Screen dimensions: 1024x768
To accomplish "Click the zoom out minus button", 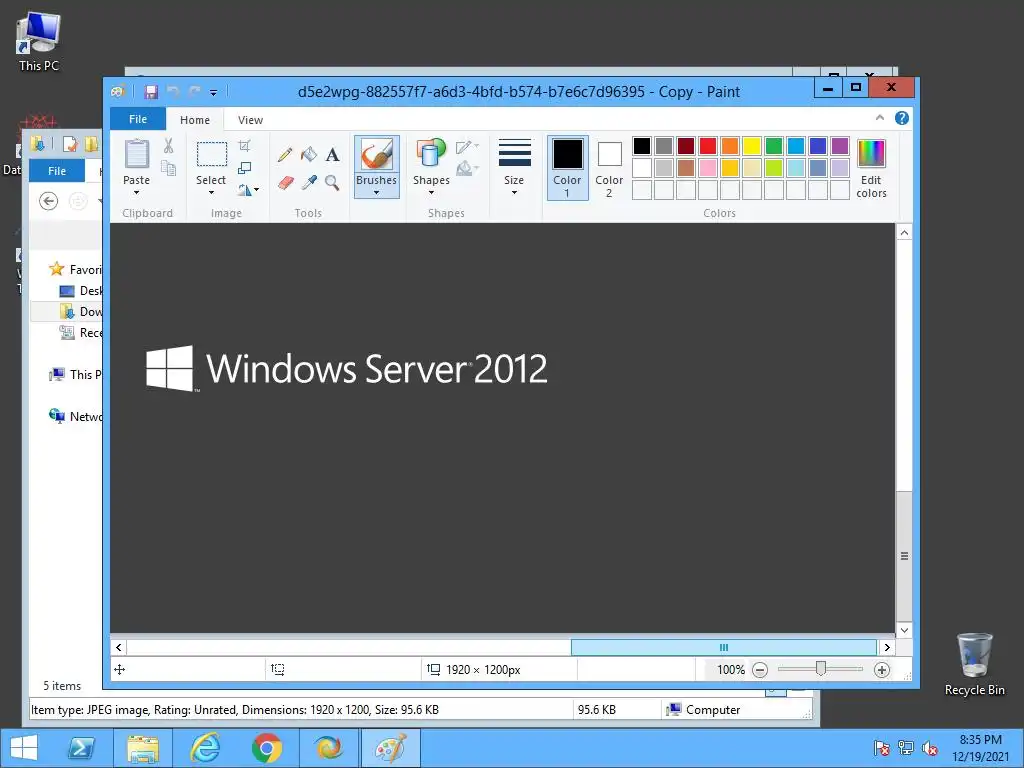I will coord(760,670).
